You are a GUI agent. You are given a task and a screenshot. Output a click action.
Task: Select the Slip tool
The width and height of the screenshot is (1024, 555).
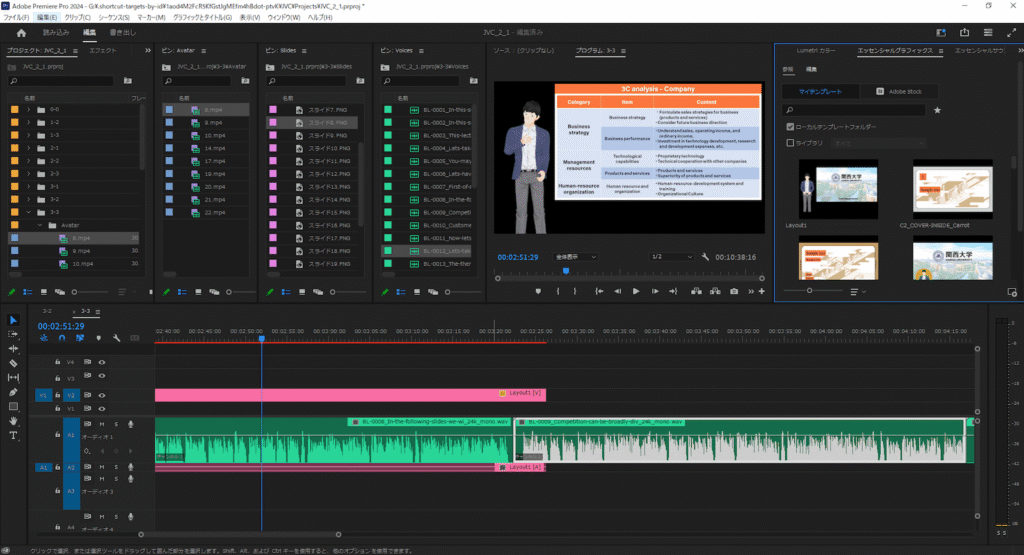click(13, 377)
